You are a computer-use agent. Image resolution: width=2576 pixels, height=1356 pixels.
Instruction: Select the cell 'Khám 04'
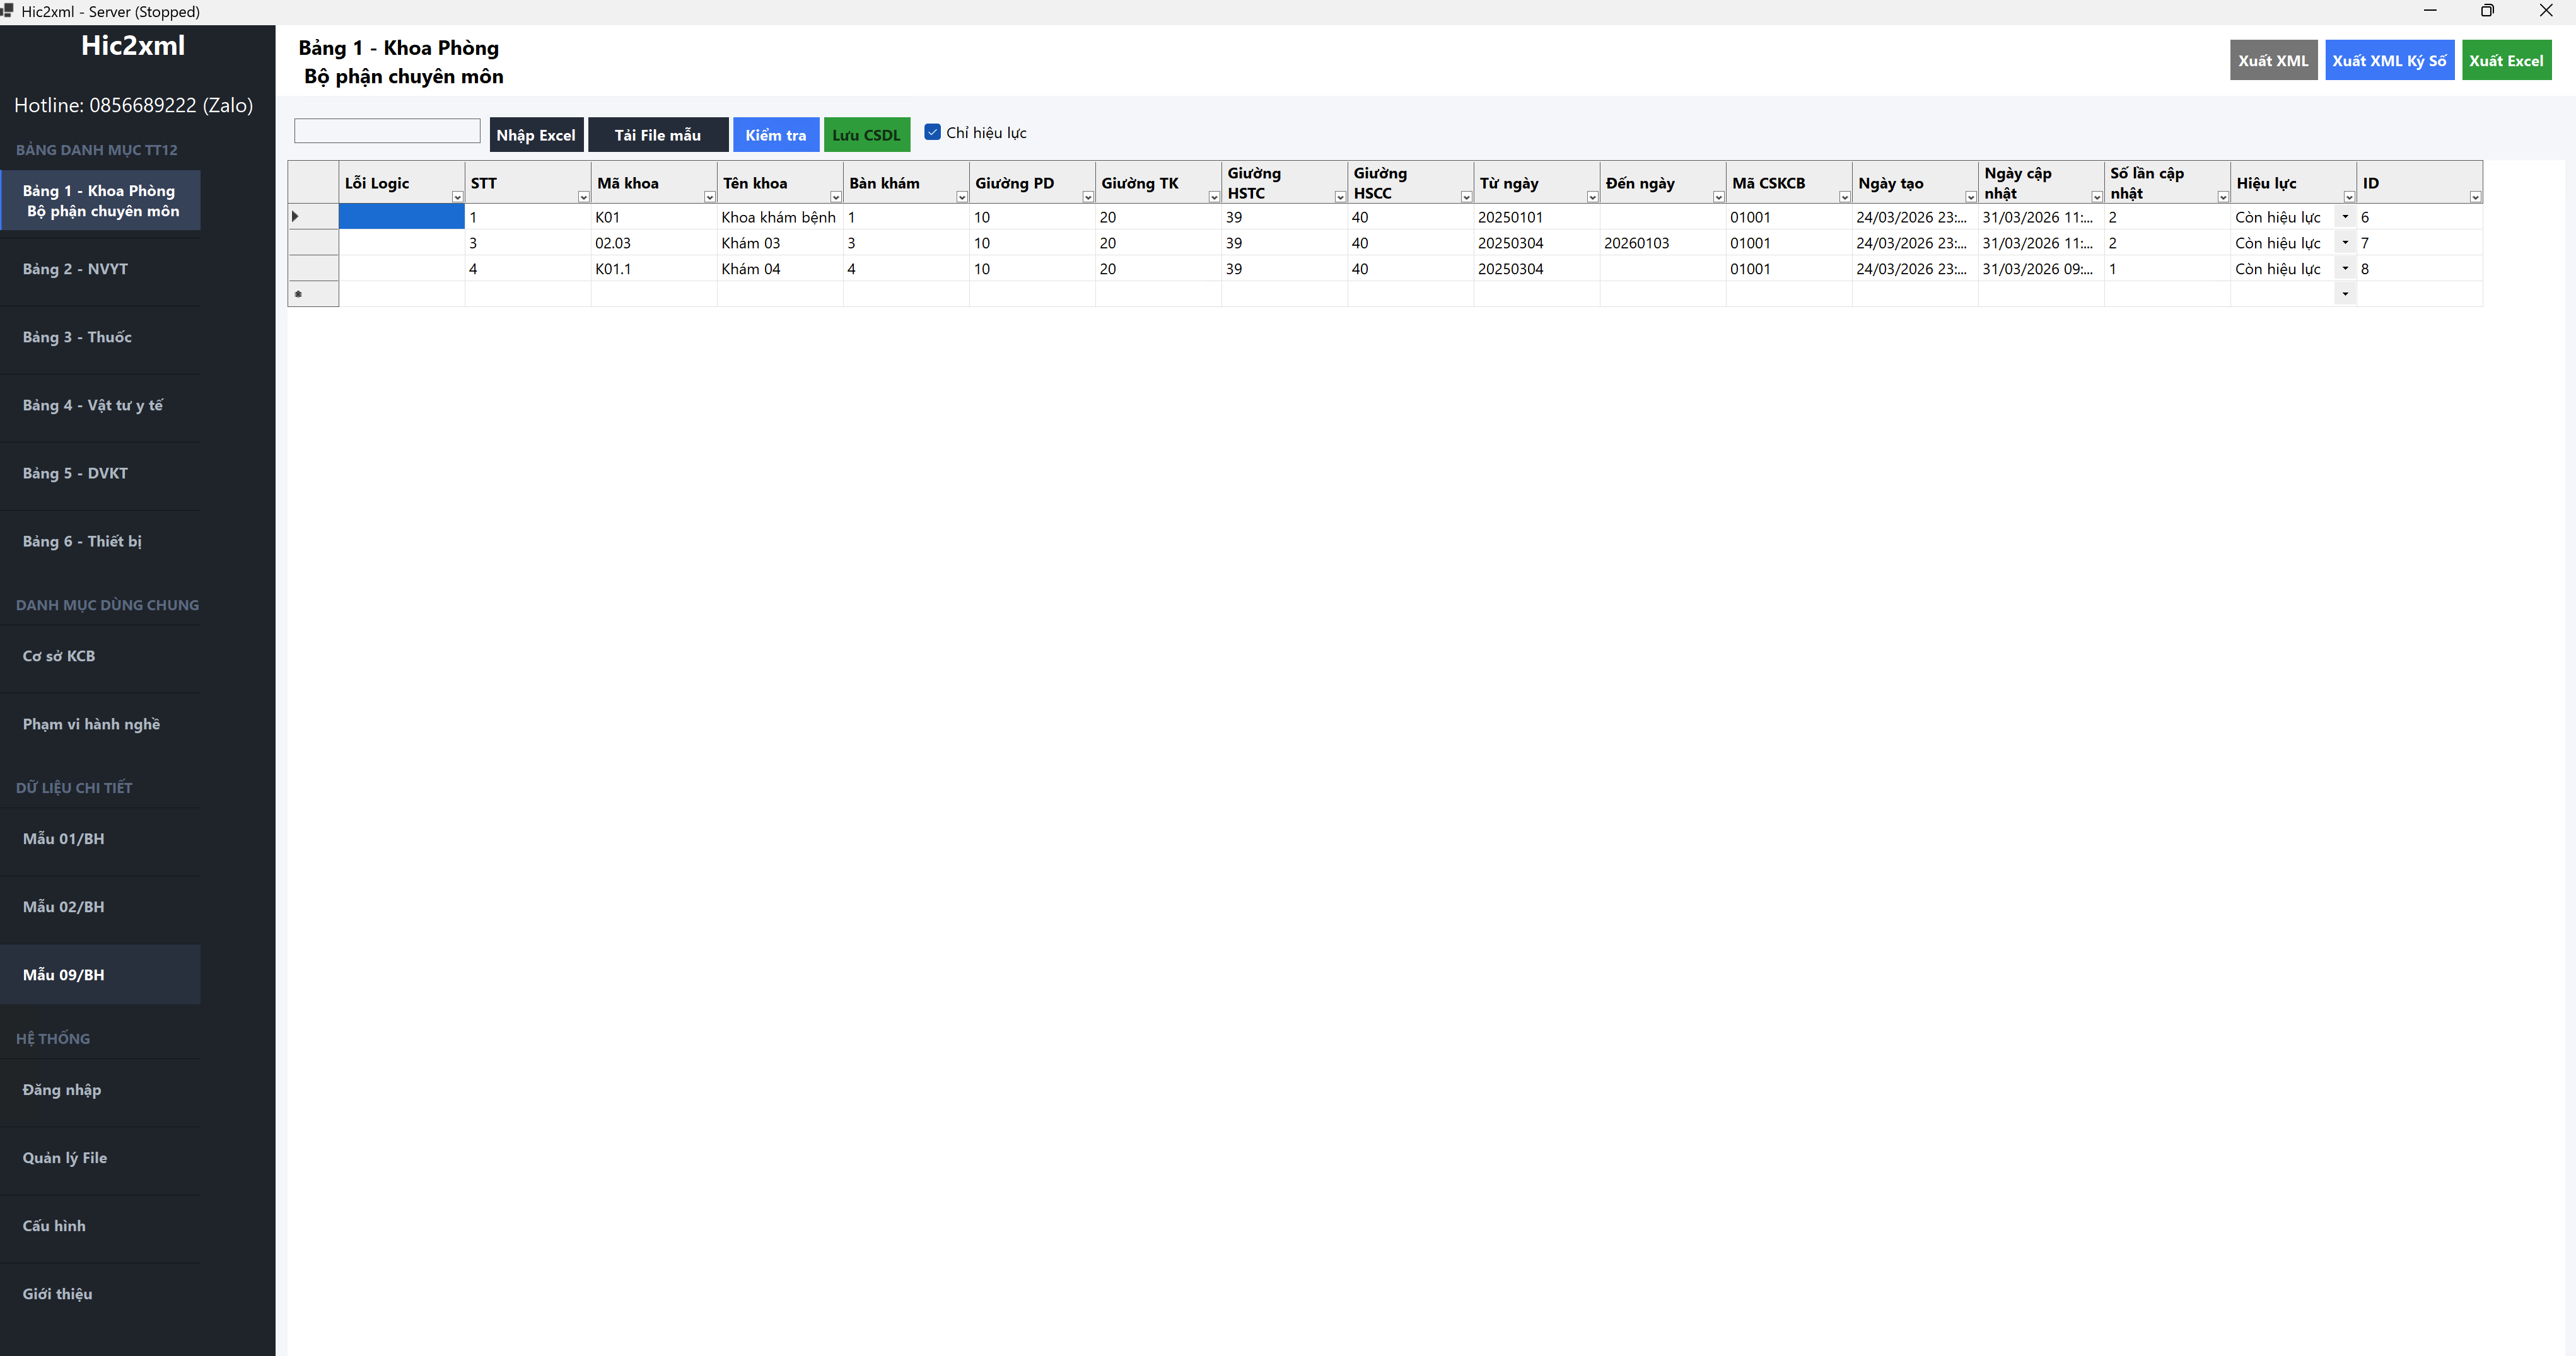click(779, 269)
